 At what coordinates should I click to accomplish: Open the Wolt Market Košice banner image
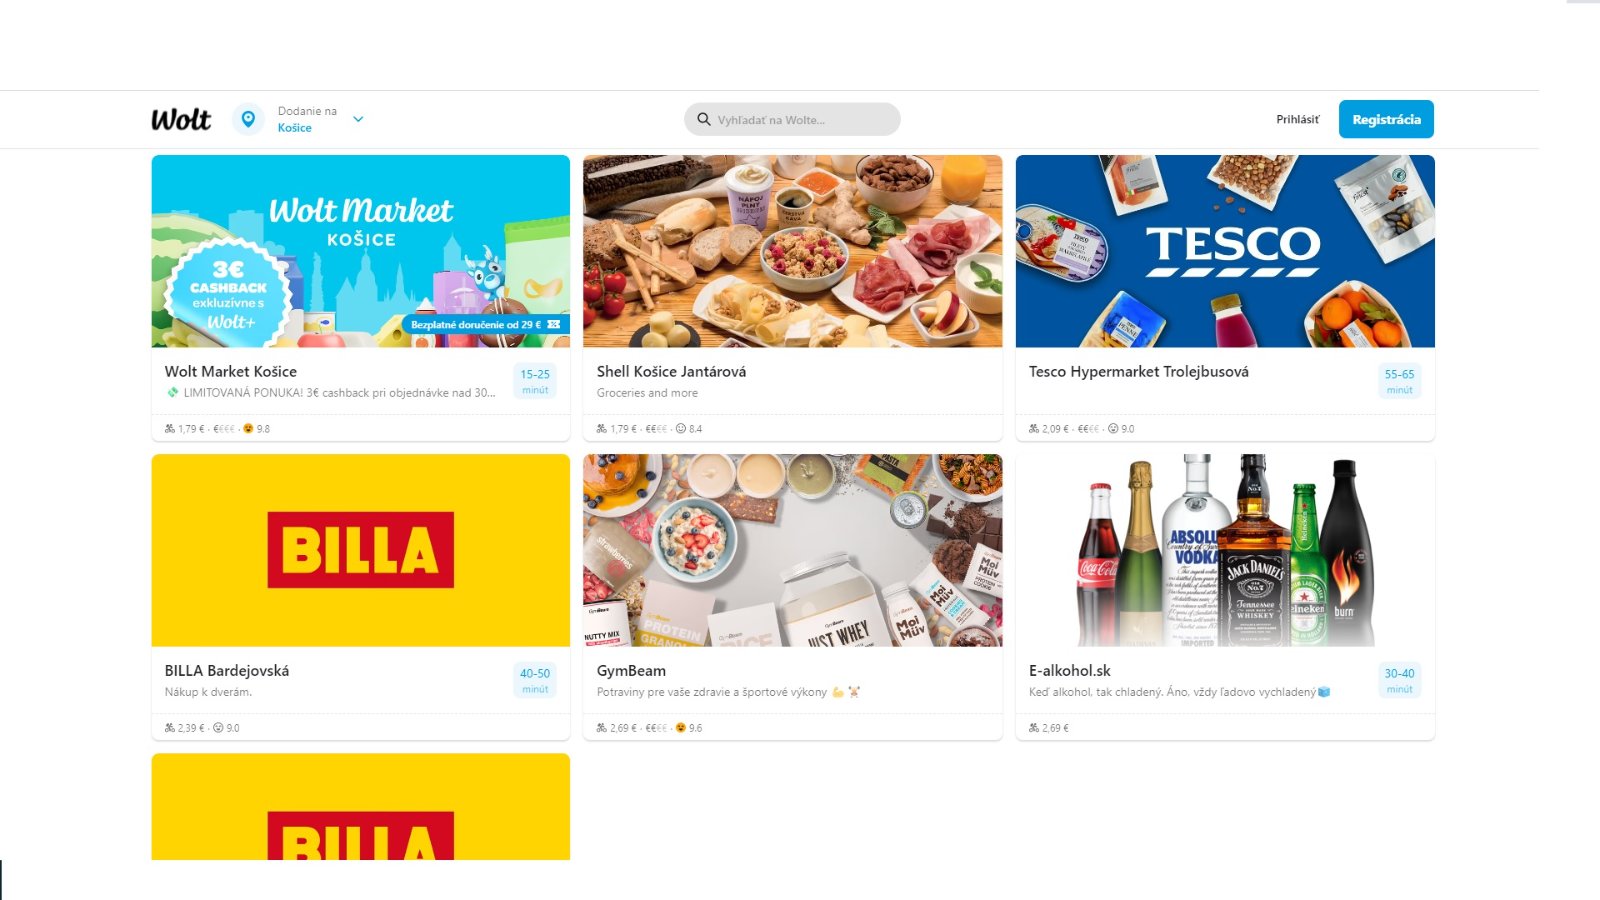[x=361, y=251]
